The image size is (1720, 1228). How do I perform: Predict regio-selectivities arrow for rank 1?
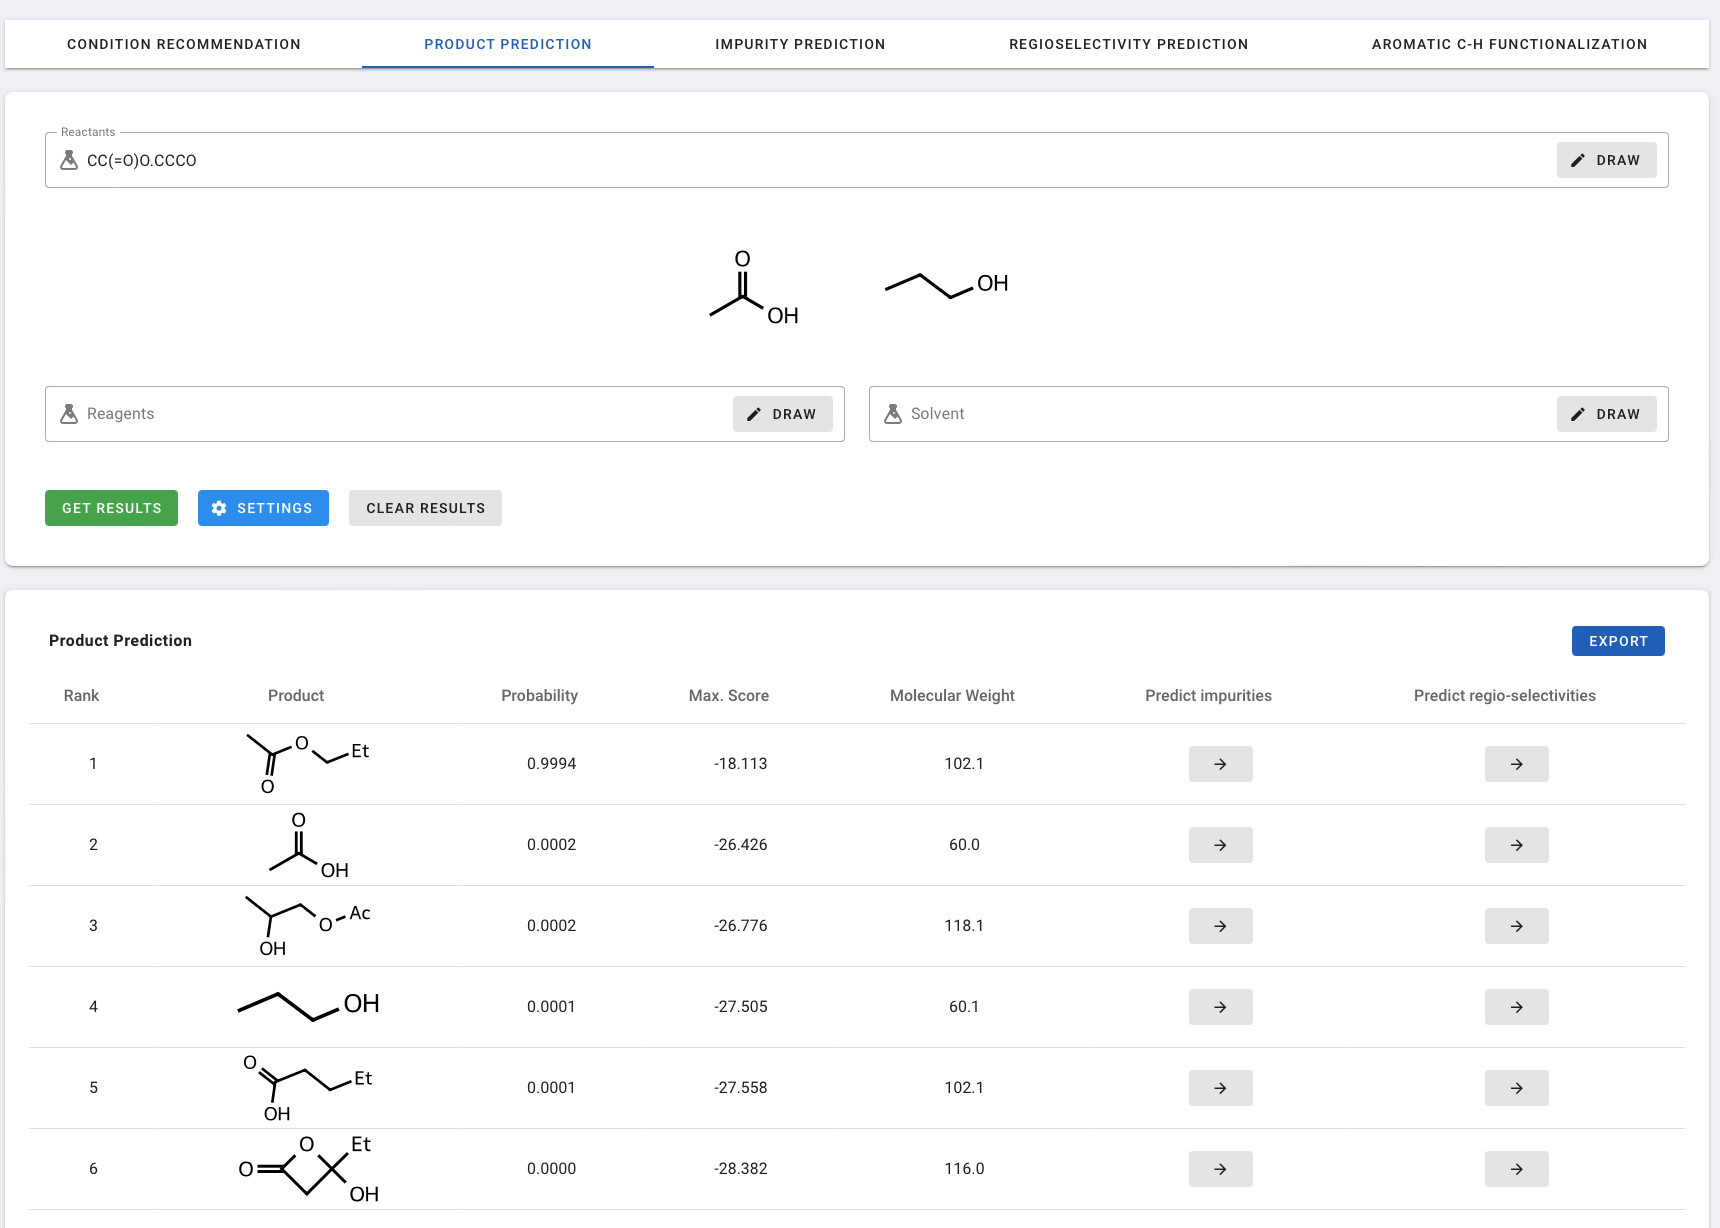[x=1516, y=764]
